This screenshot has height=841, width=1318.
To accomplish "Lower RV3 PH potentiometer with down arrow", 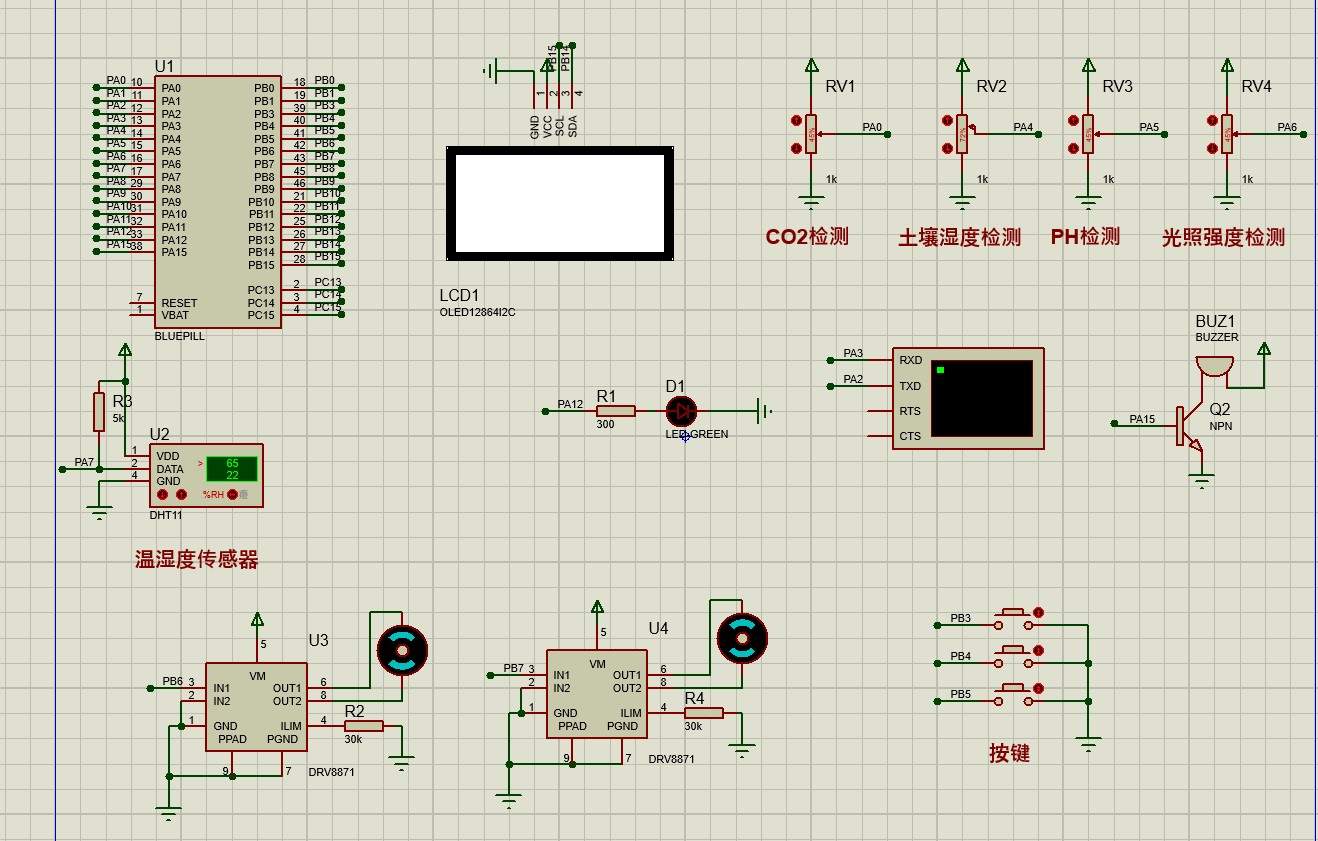I will coord(1073,148).
